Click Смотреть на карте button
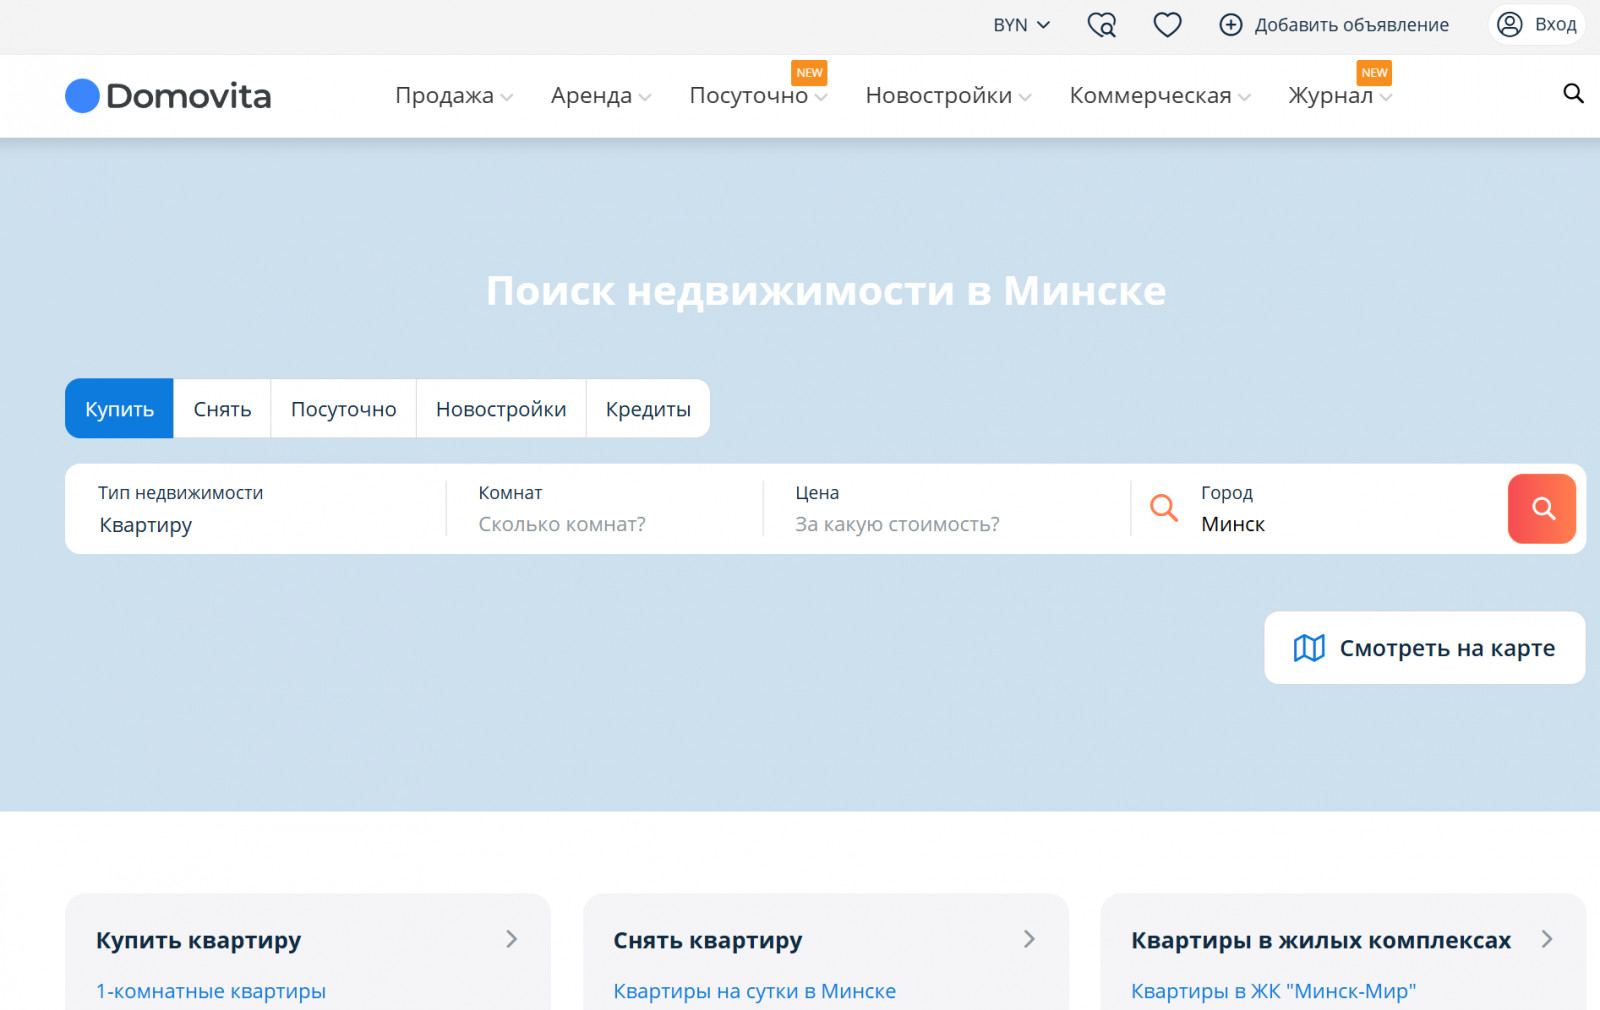This screenshot has width=1600, height=1010. click(x=1424, y=648)
